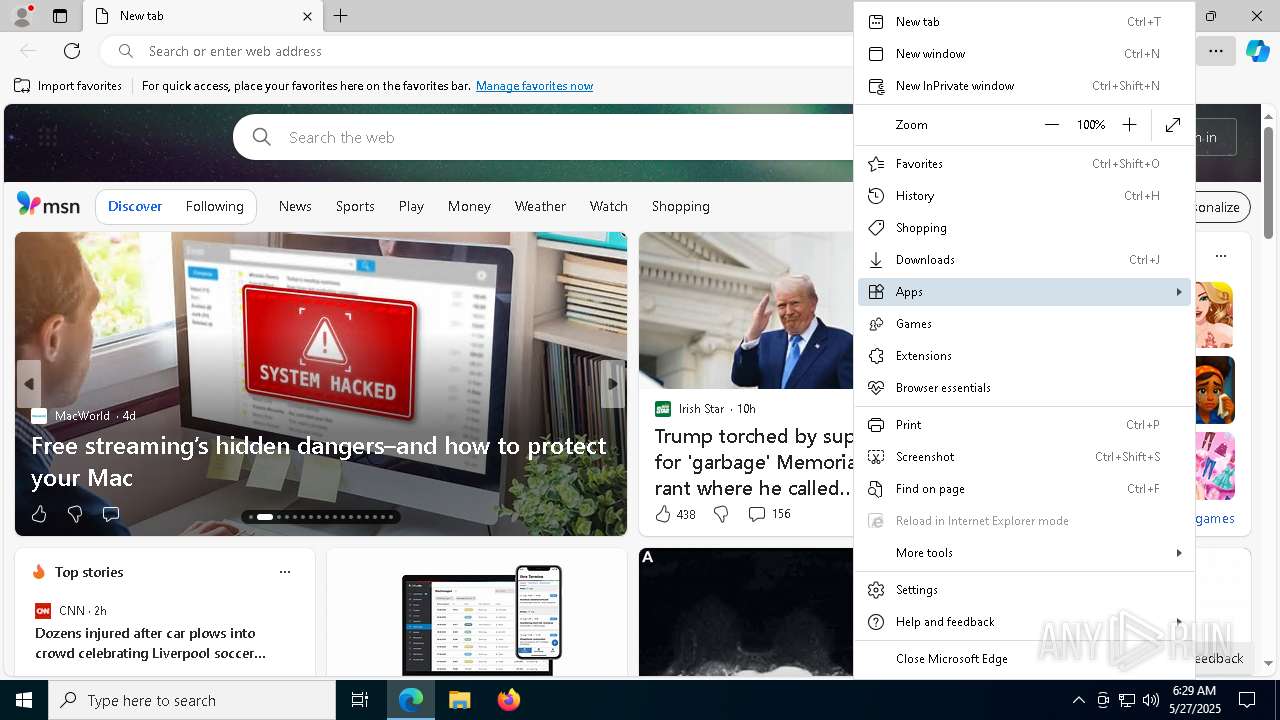Open Settings from the menu
Screen dimensions: 1280x720
1024,590
